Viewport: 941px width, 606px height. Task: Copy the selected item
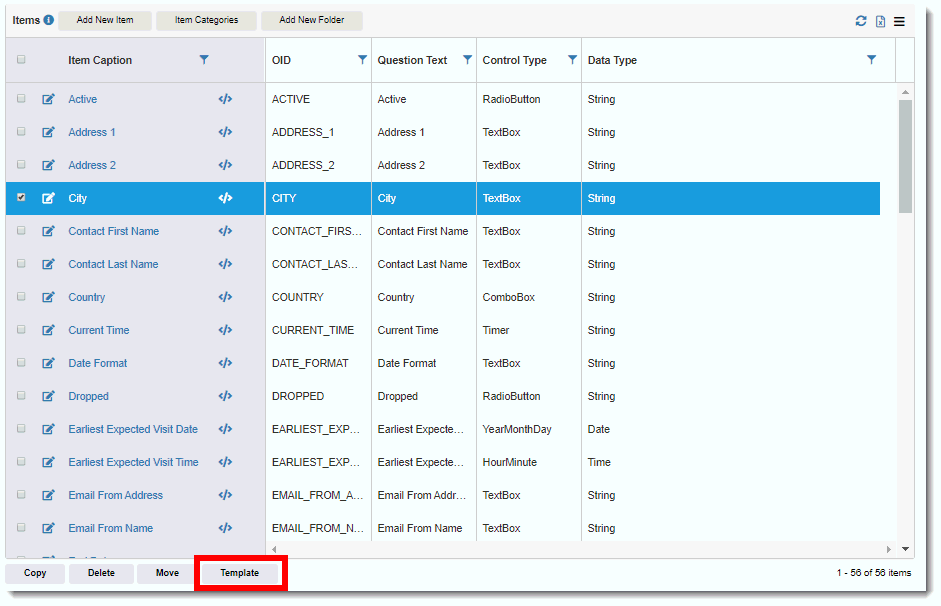click(x=35, y=573)
